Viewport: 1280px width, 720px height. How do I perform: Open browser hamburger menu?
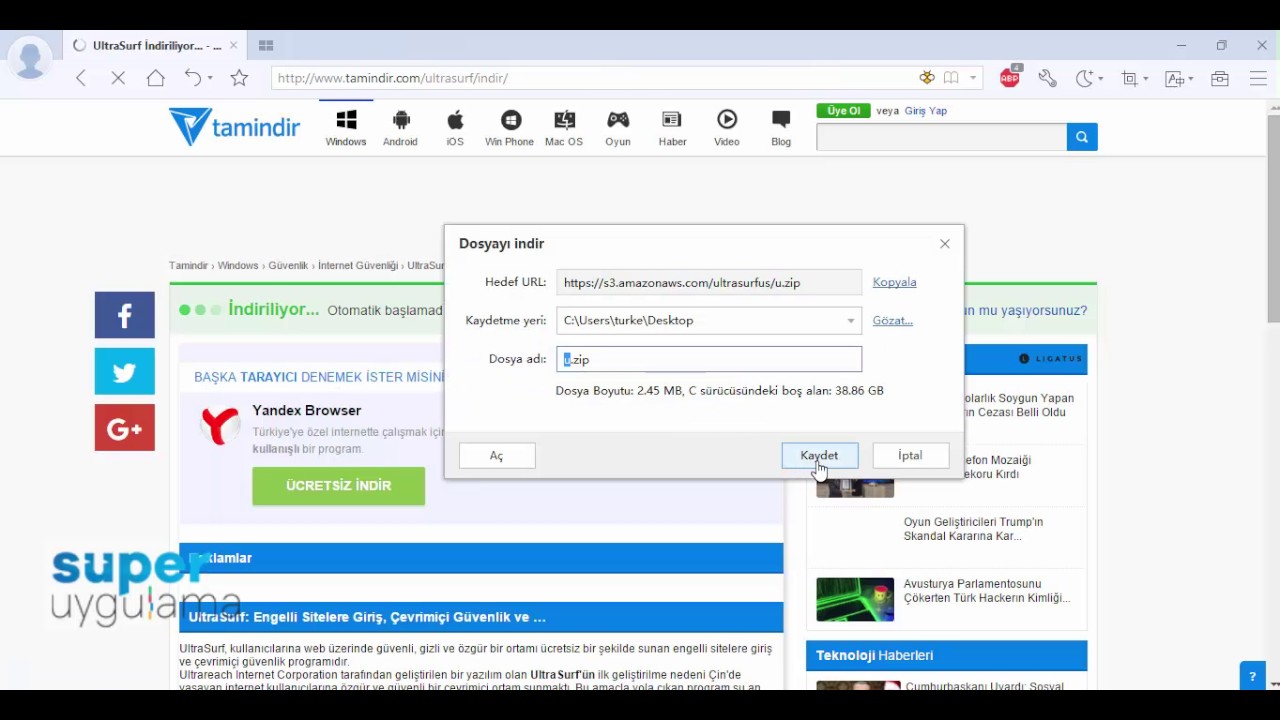pos(1258,78)
